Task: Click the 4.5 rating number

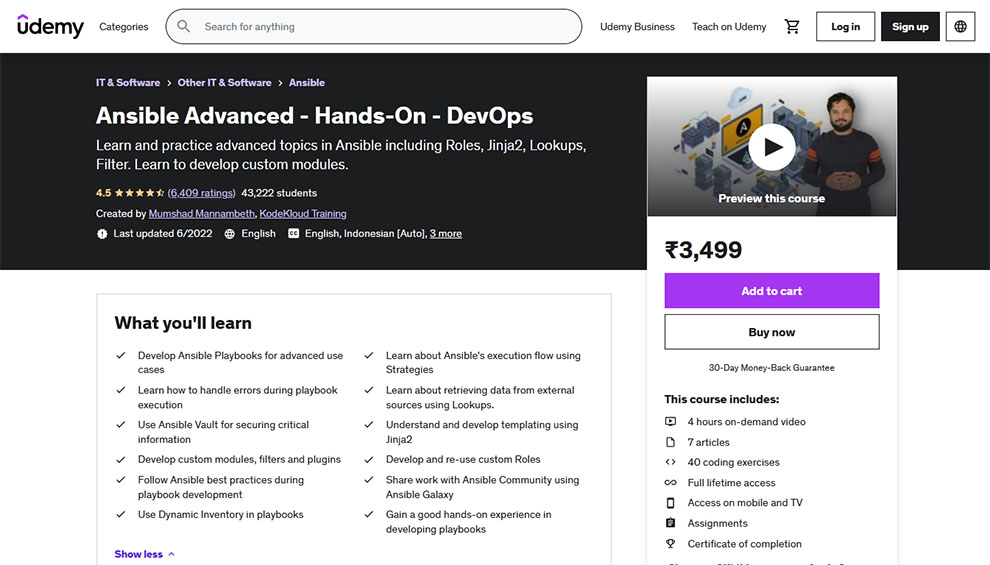Action: [x=104, y=193]
